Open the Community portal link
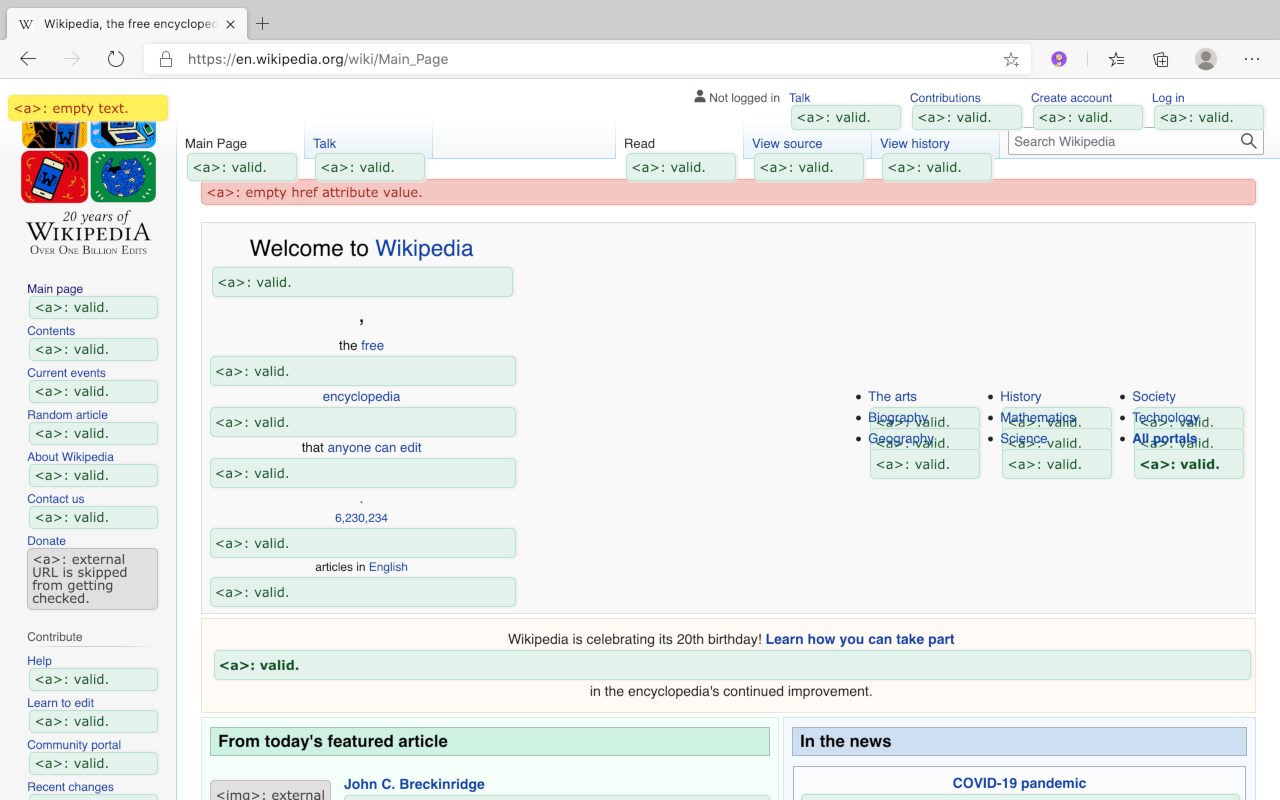 click(x=74, y=745)
